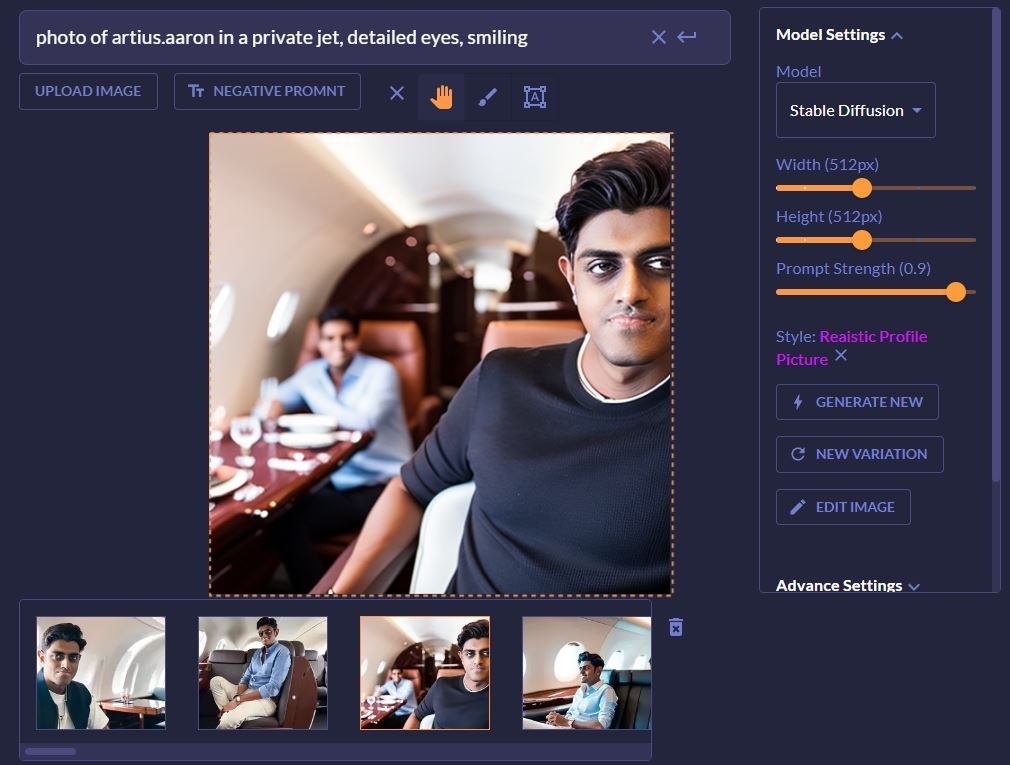Select the hand pan tool
1010x765 pixels.
point(441,96)
